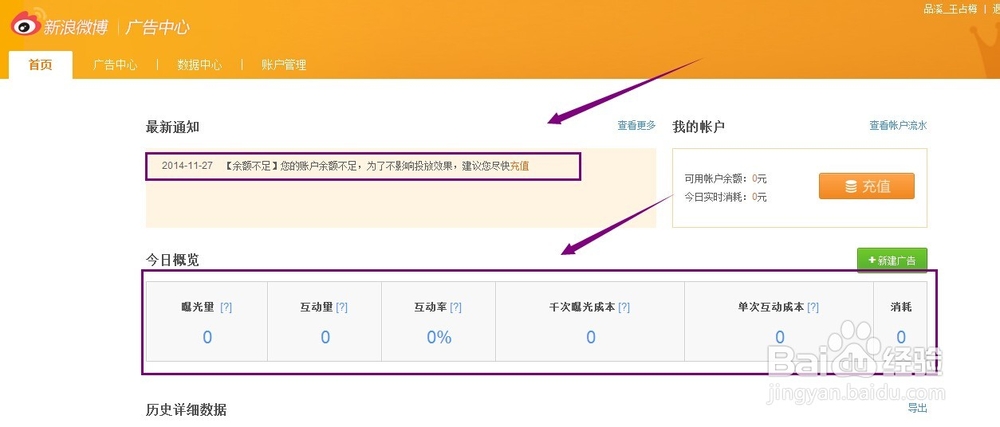1000x427 pixels.
Task: Go to the 账户管理 tab
Action: [x=284, y=65]
